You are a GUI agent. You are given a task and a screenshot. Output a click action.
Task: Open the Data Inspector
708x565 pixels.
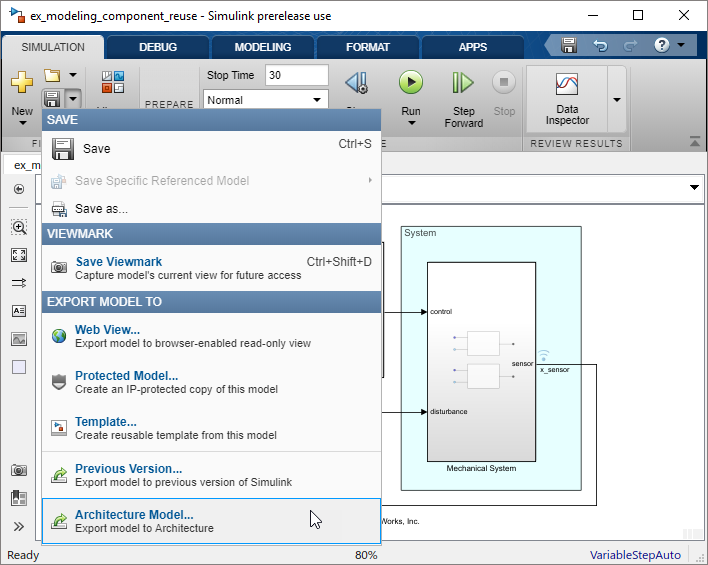coord(567,94)
